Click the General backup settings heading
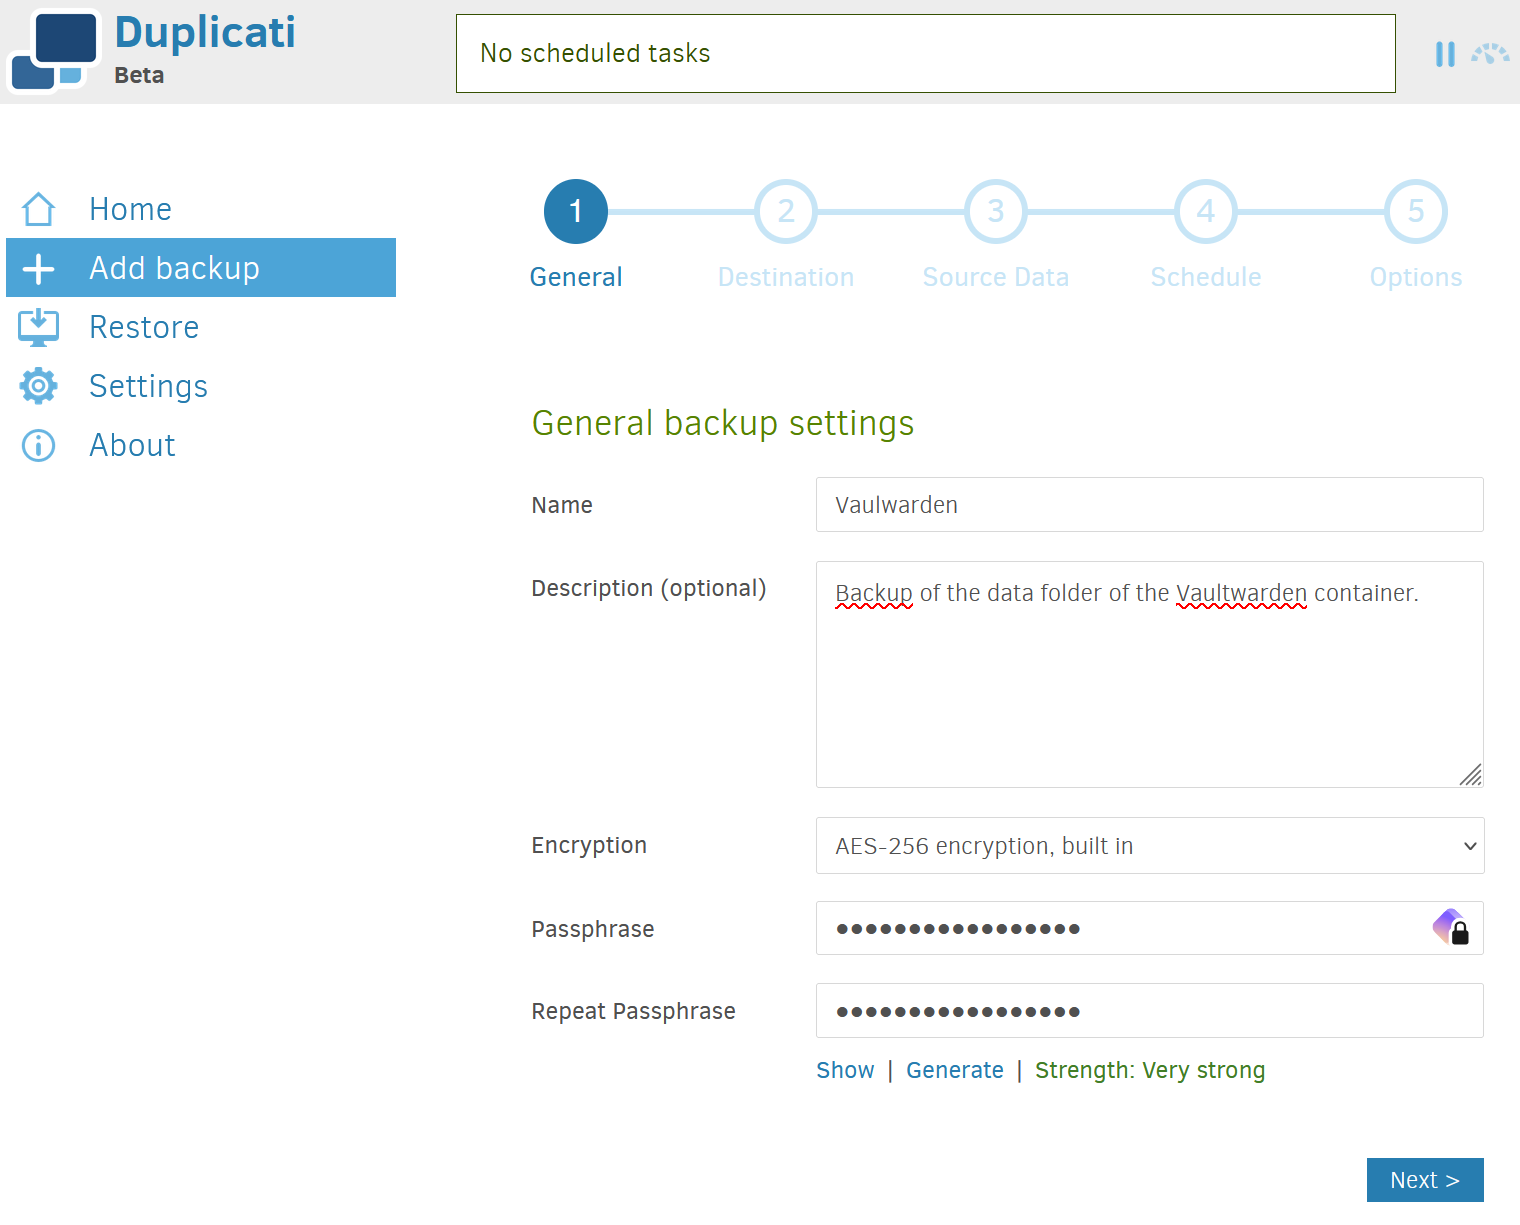The width and height of the screenshot is (1520, 1225). coord(723,423)
